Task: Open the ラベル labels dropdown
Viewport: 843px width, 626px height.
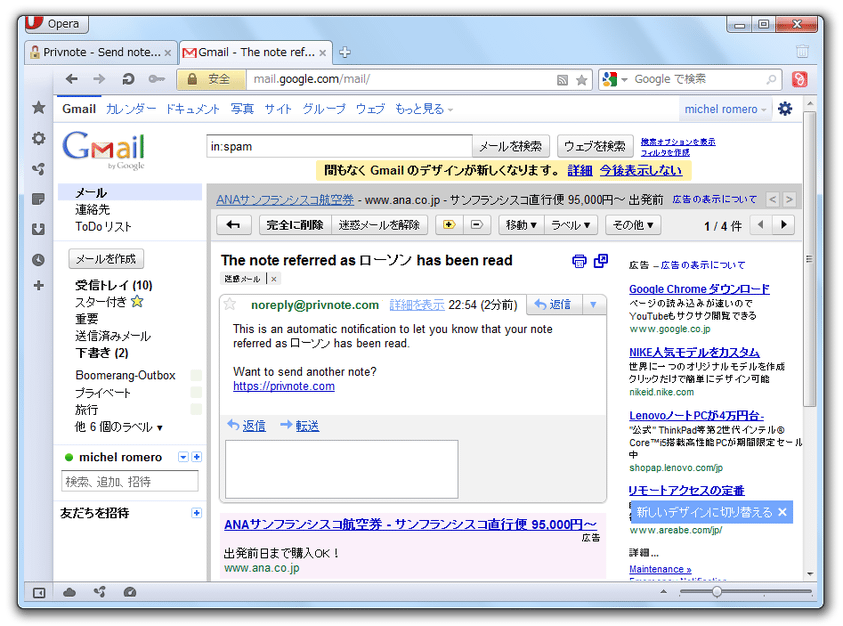Action: coord(571,225)
